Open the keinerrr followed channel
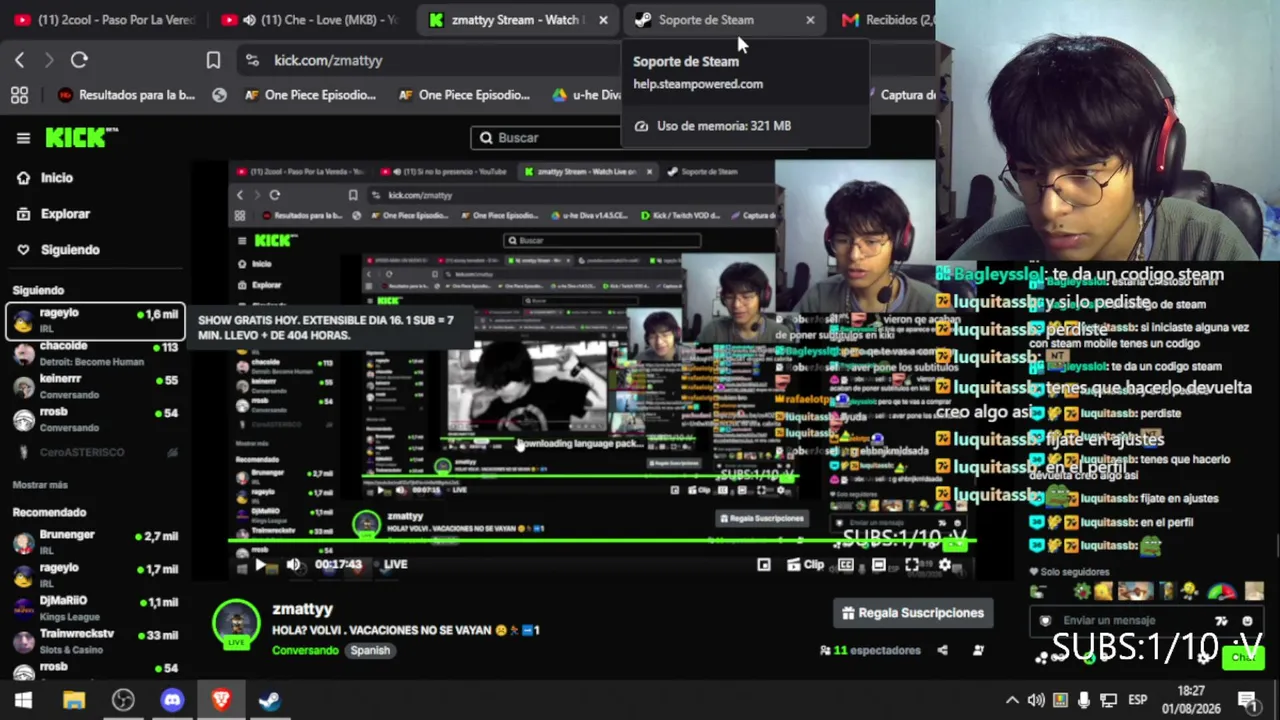This screenshot has height=720, width=1280. (x=96, y=386)
